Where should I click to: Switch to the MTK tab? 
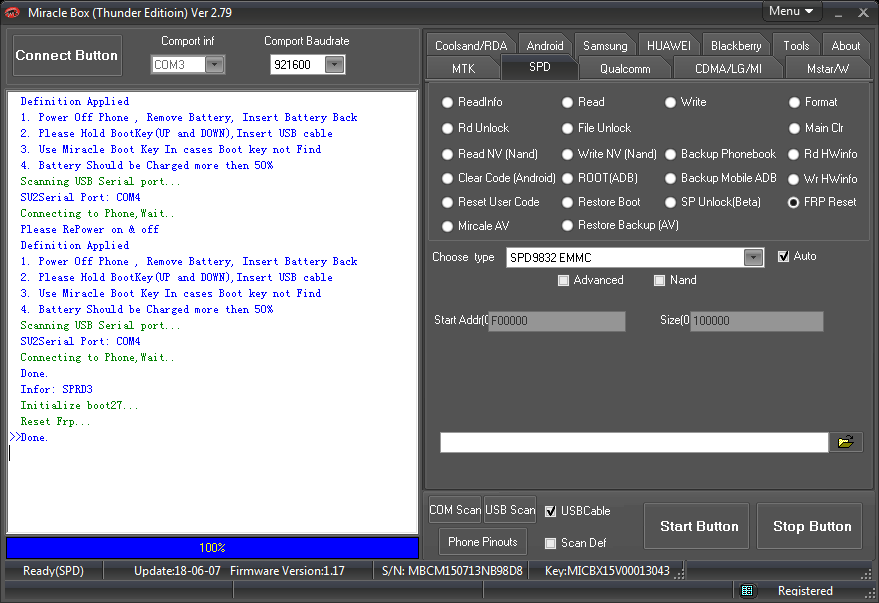[x=463, y=68]
